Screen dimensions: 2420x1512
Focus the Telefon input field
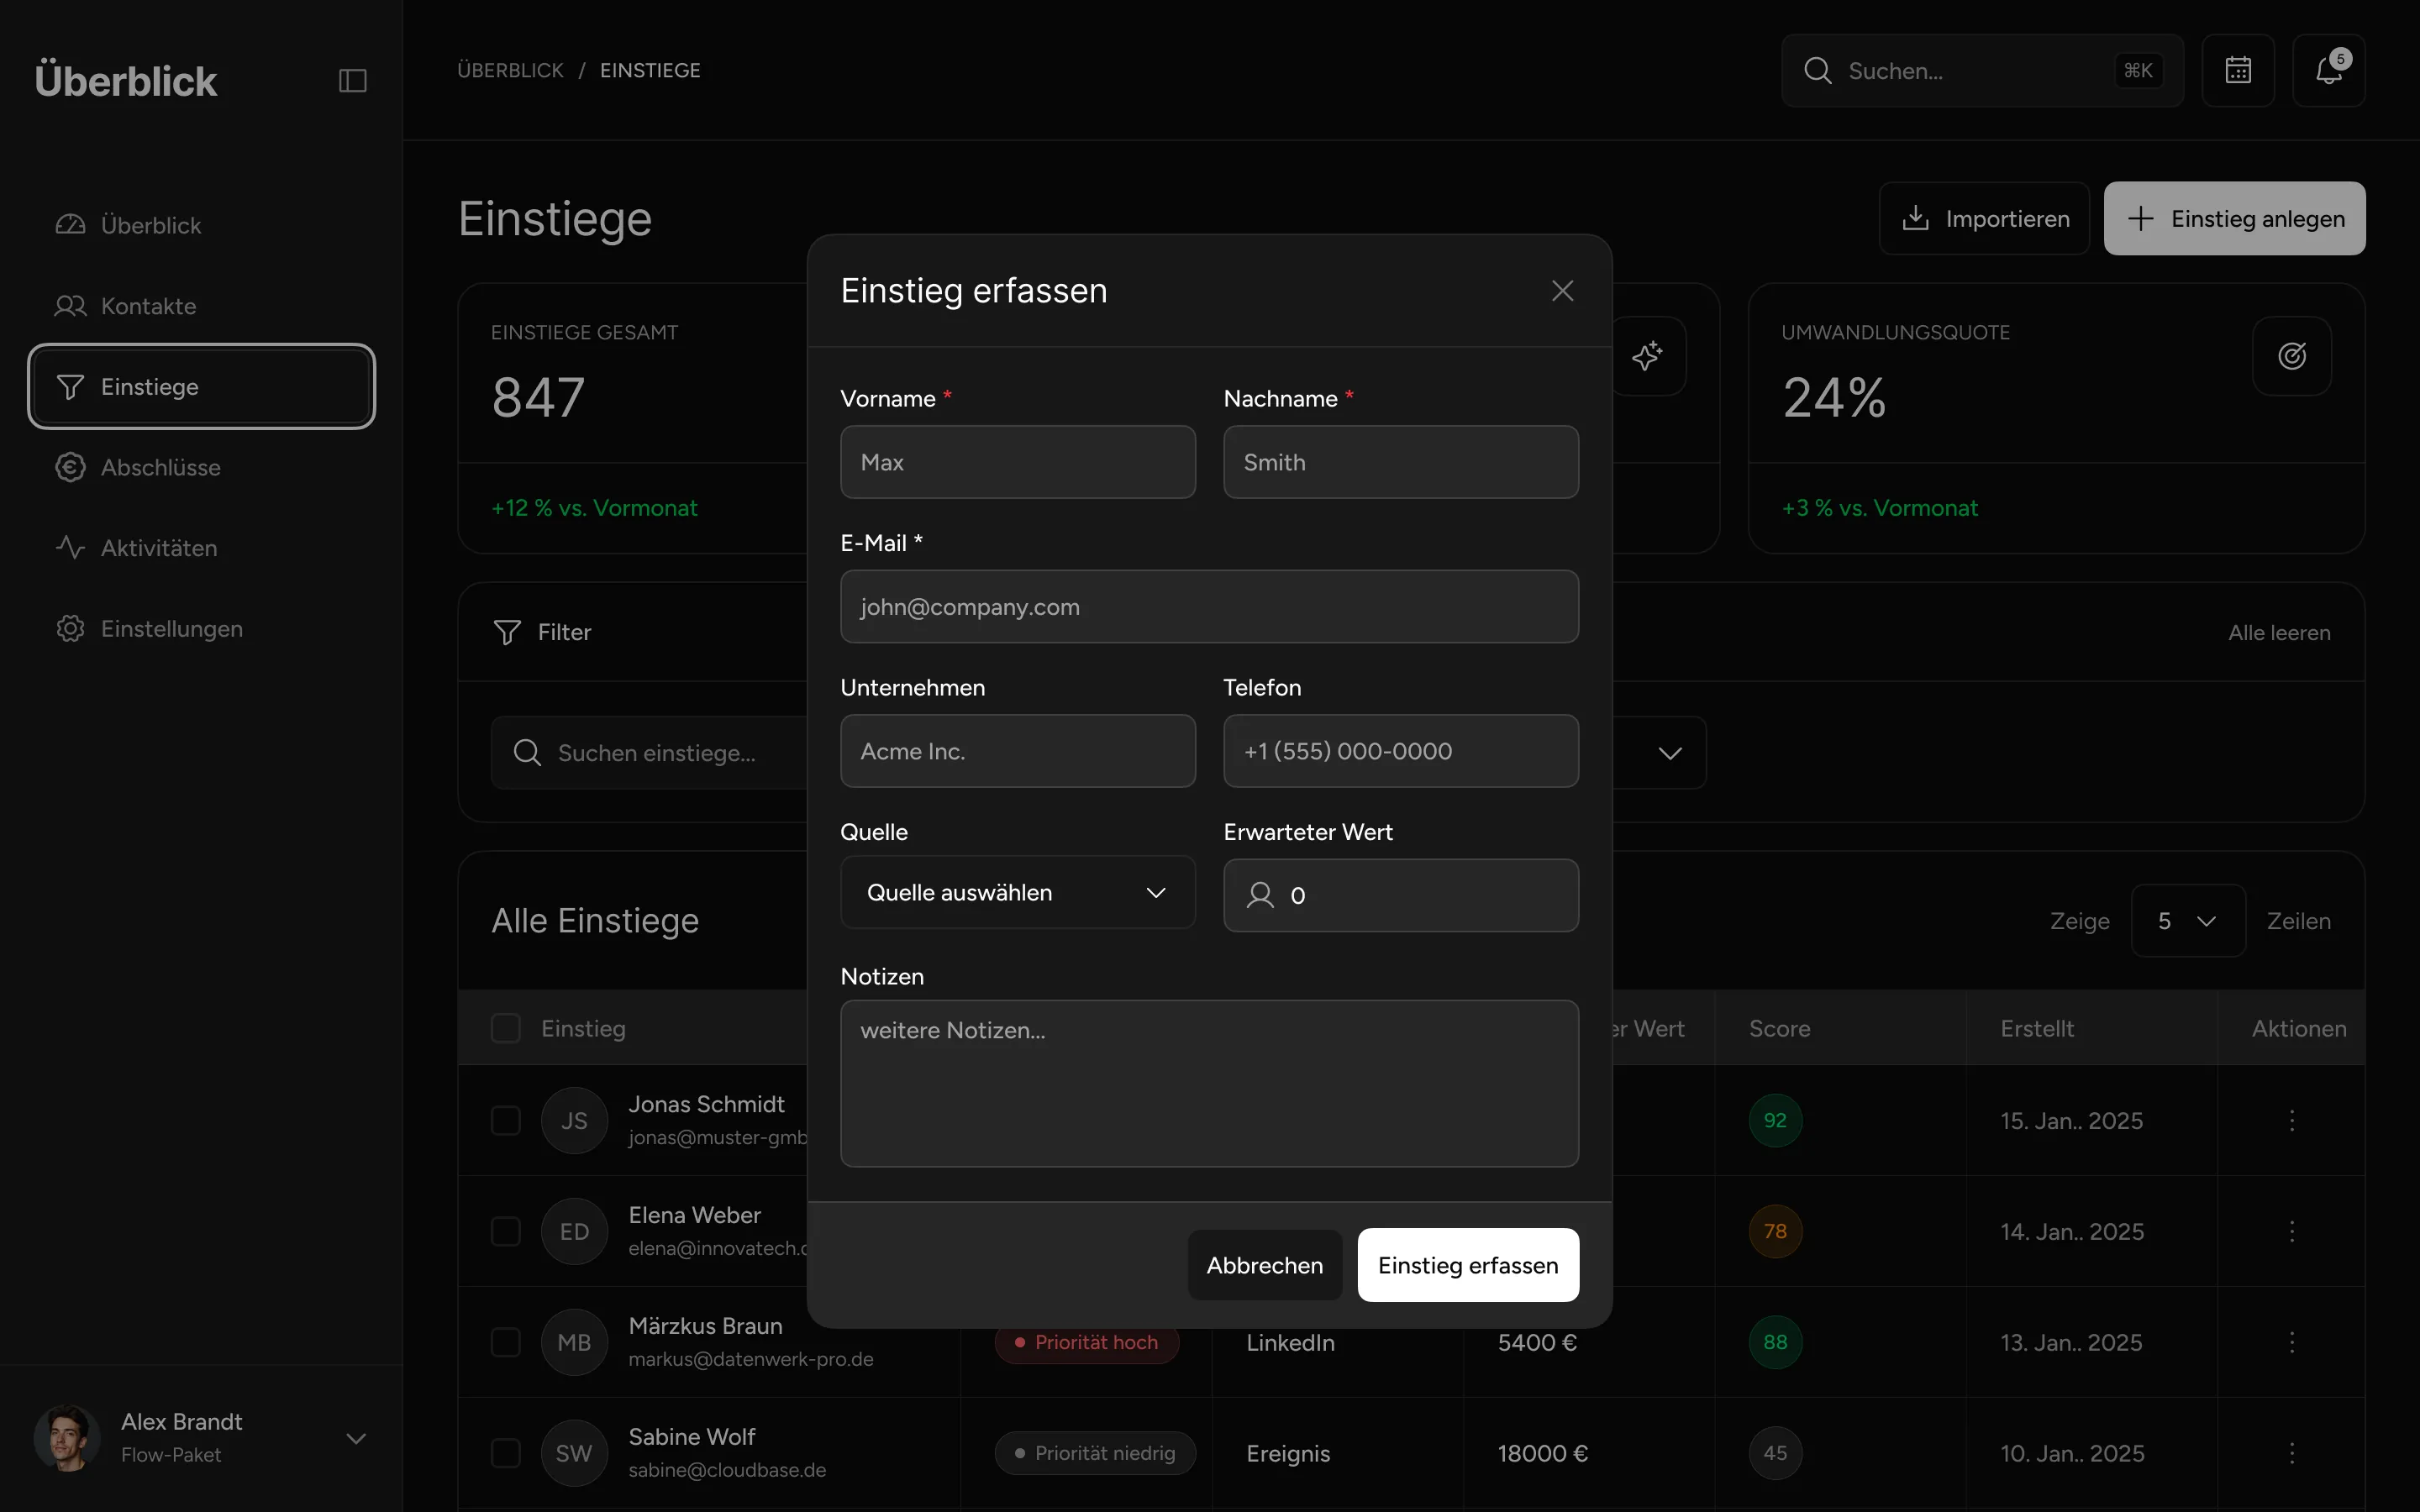1400,751
